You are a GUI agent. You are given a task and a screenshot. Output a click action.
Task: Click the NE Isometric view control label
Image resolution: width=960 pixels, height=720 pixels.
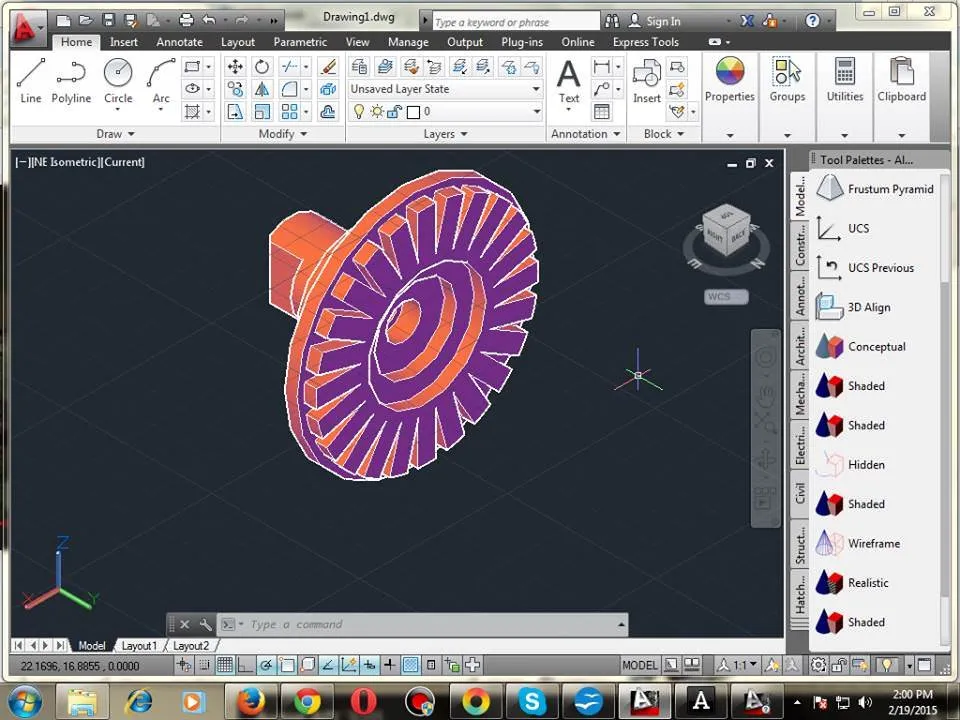pos(66,162)
